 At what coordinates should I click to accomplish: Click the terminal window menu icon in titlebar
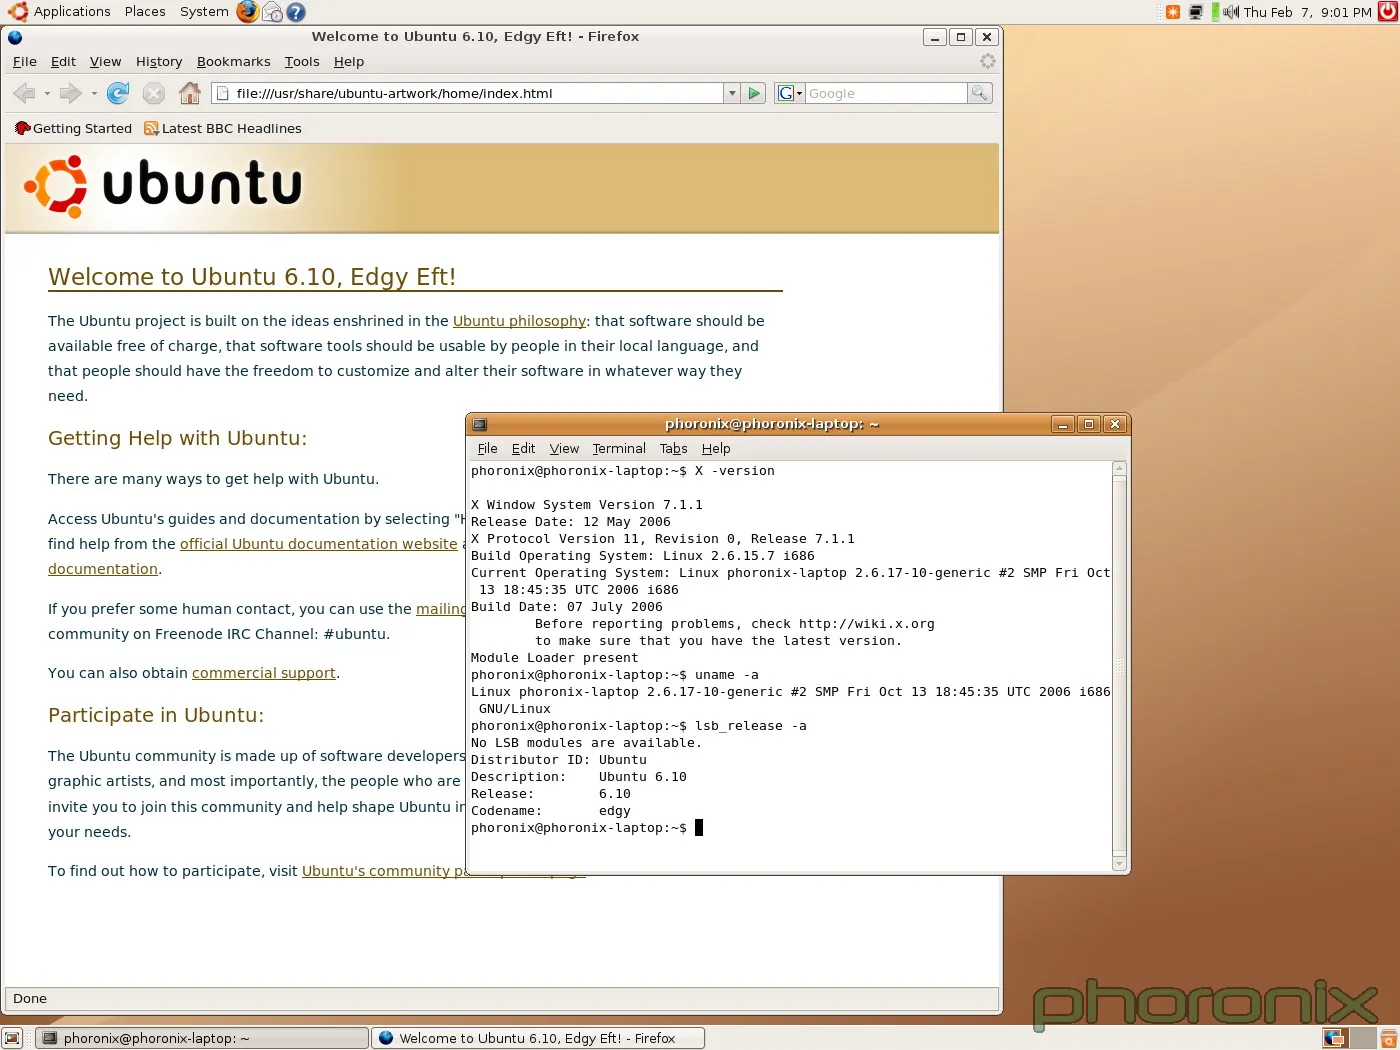[479, 424]
